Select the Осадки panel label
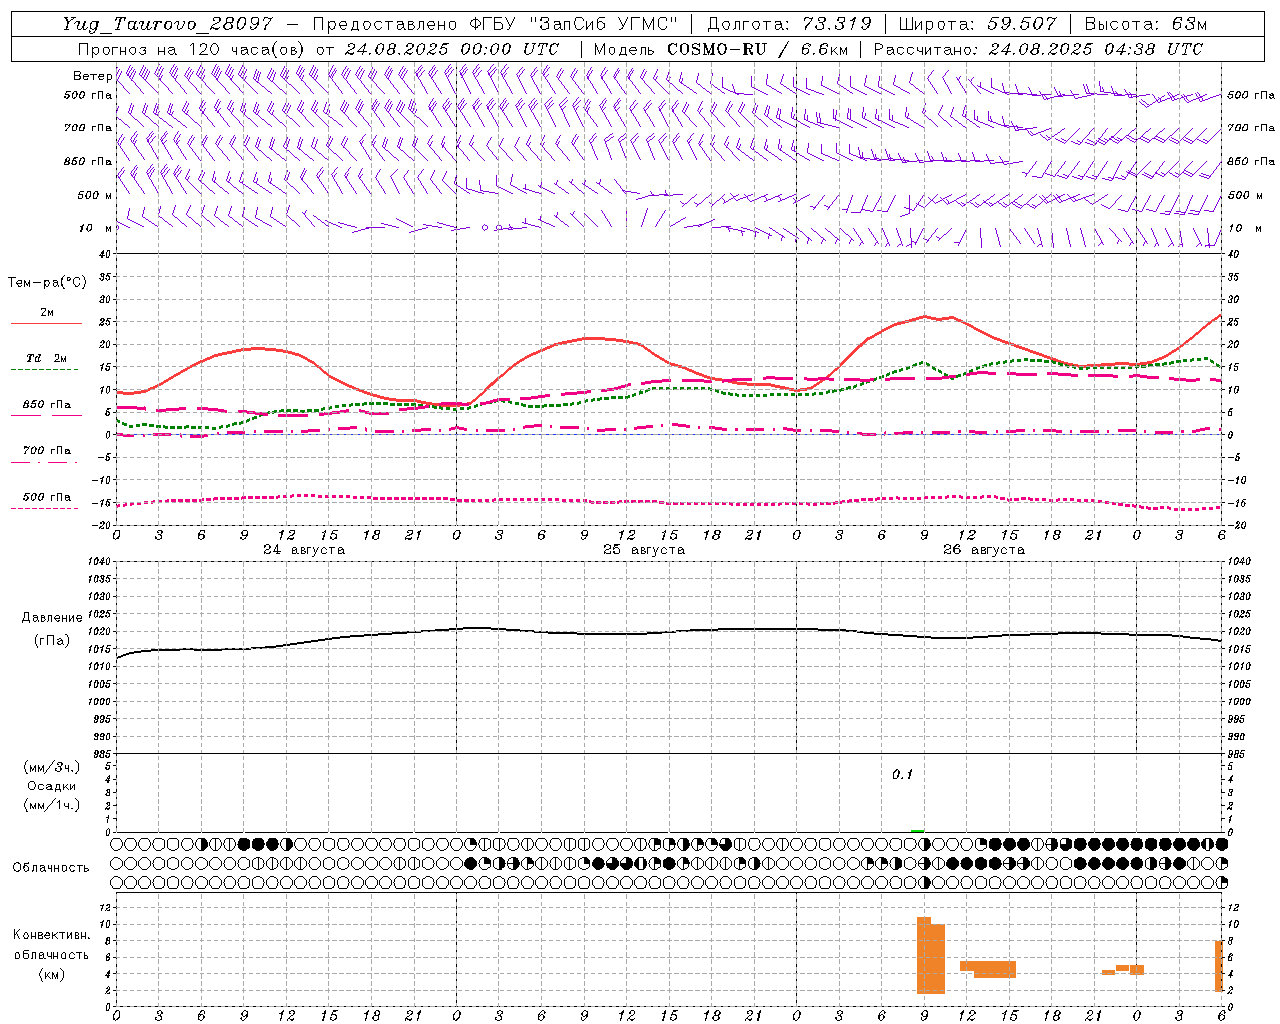 click(x=52, y=786)
